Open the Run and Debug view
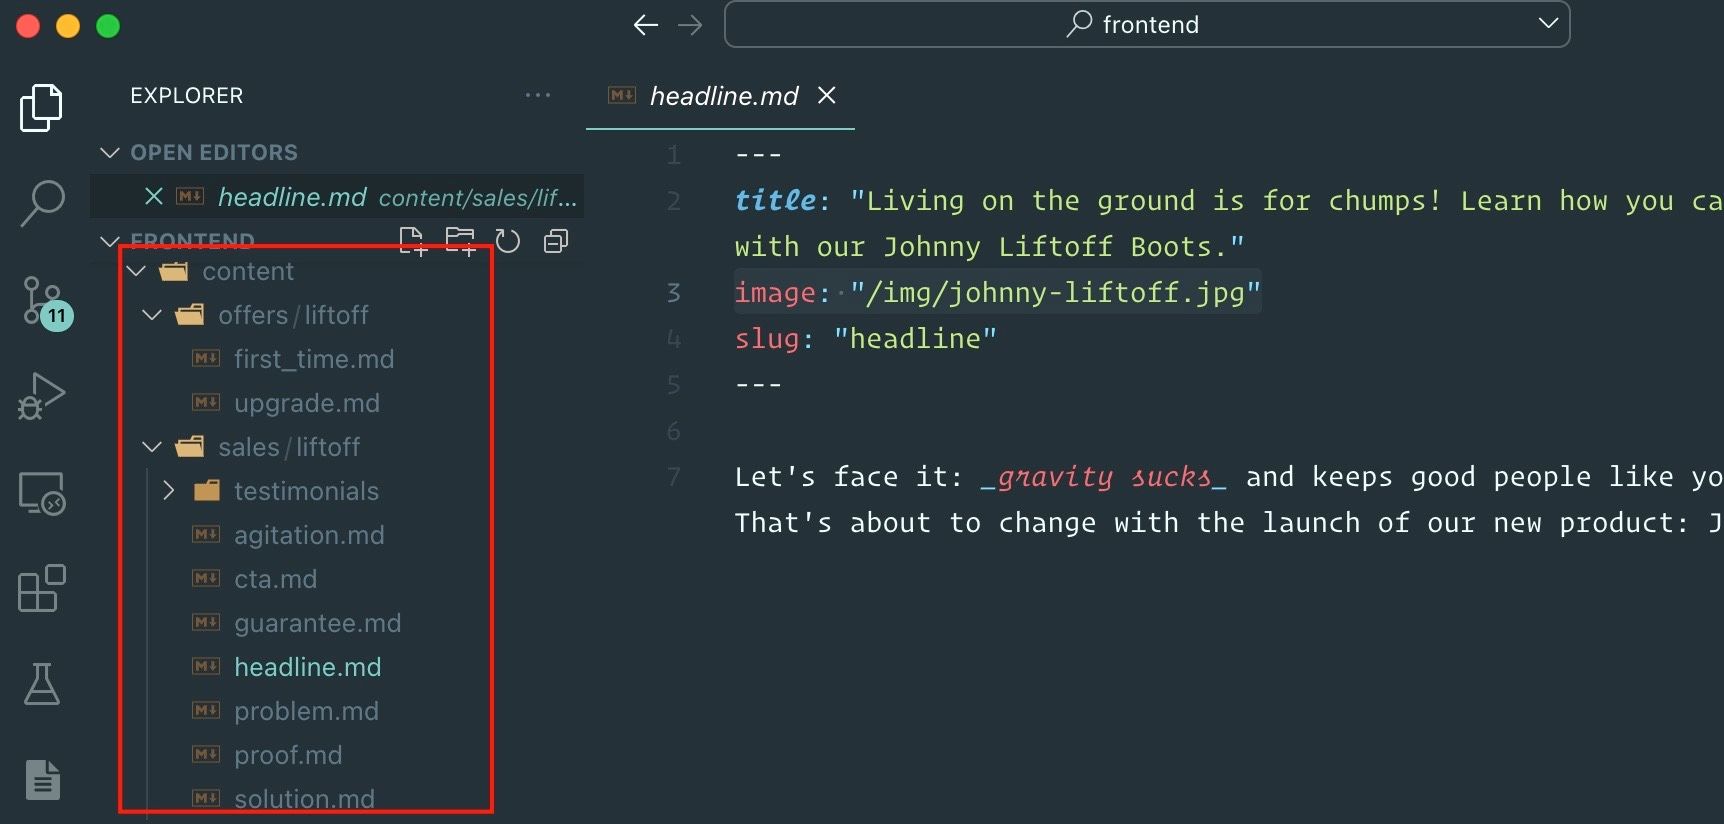The height and width of the screenshot is (824, 1724). pos(41,396)
